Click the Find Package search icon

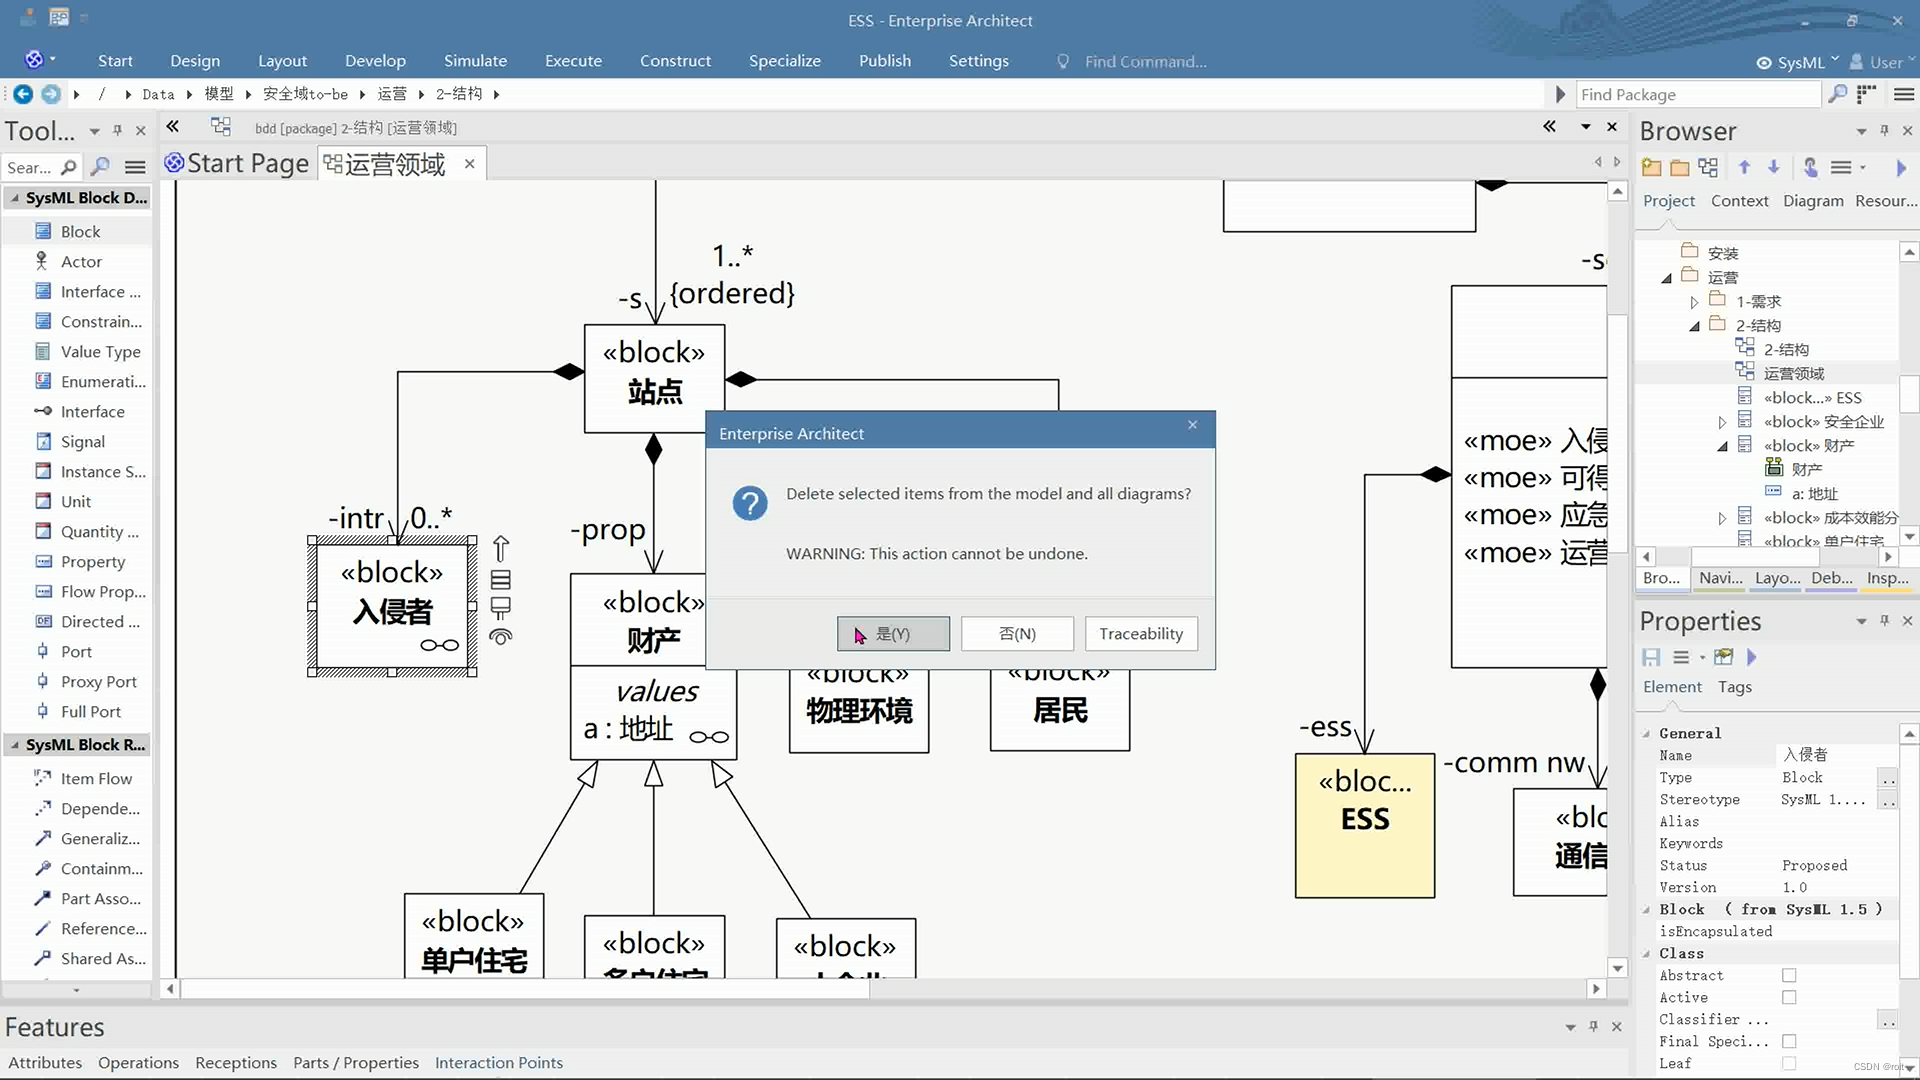1837,94
